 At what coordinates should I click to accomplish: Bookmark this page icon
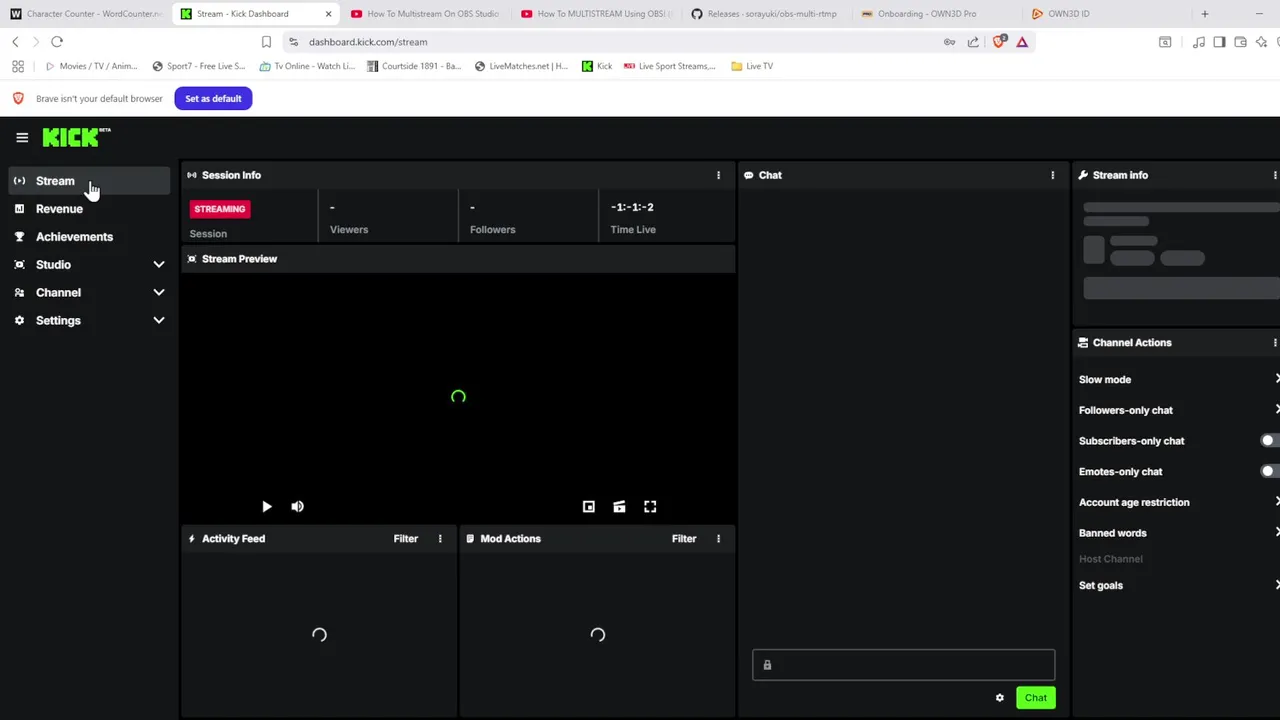click(266, 42)
